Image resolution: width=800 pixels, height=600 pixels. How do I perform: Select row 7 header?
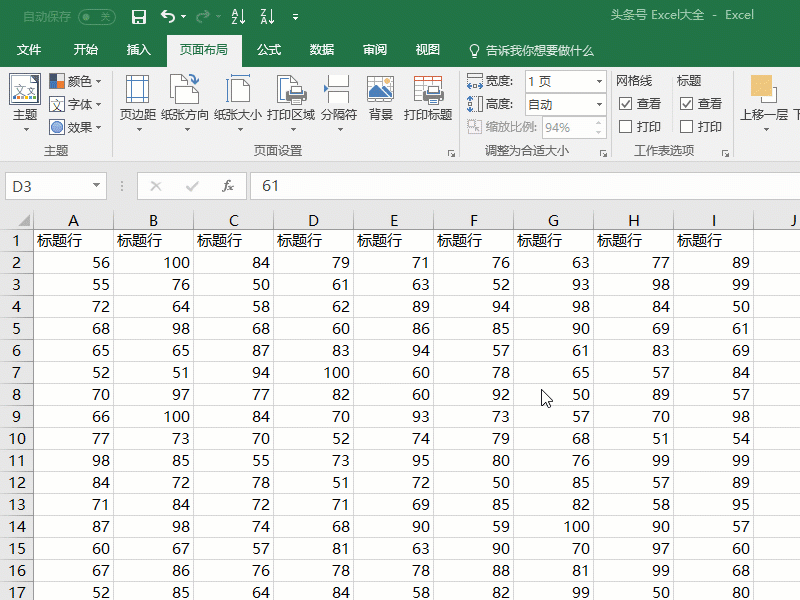pos(17,372)
